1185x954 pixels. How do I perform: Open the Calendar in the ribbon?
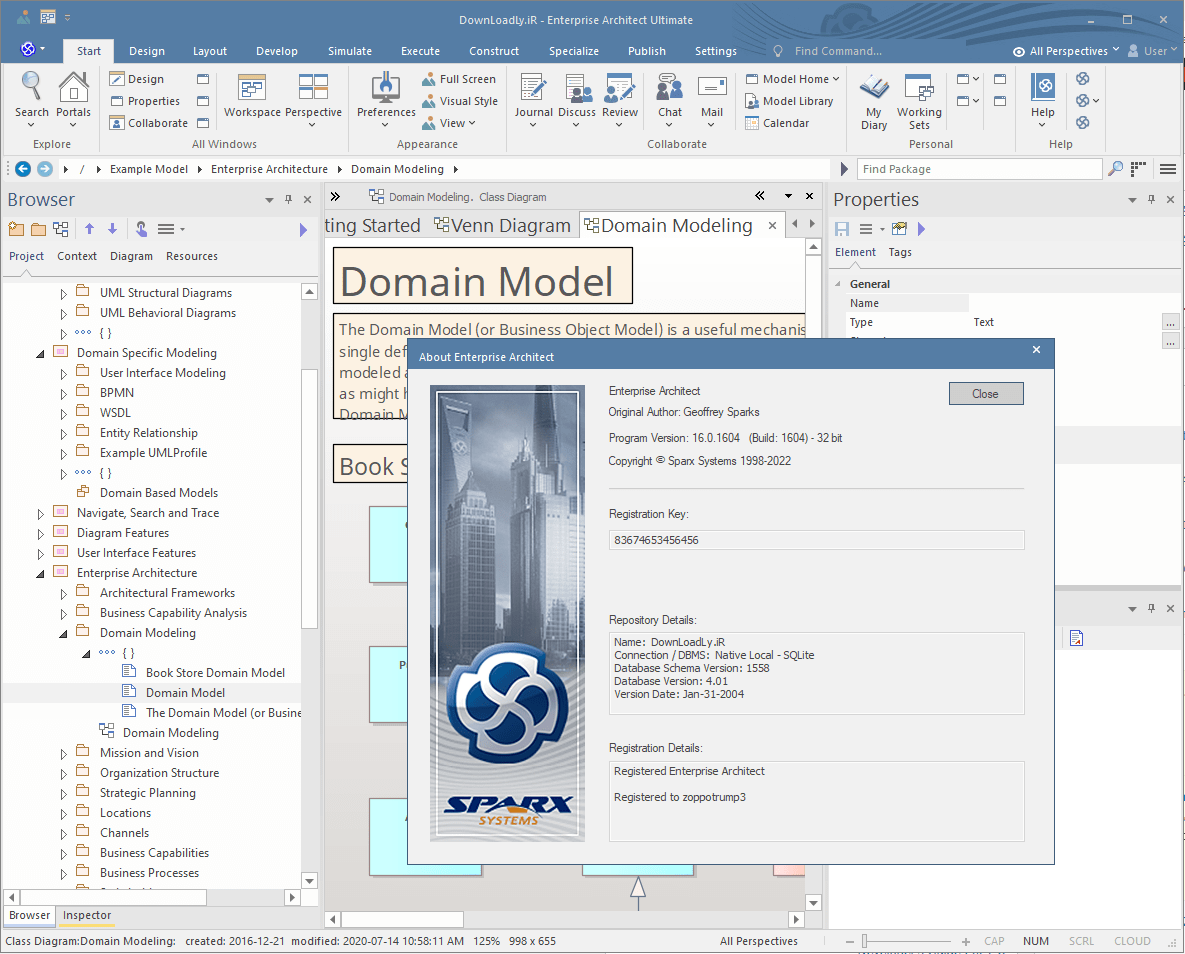click(x=777, y=123)
